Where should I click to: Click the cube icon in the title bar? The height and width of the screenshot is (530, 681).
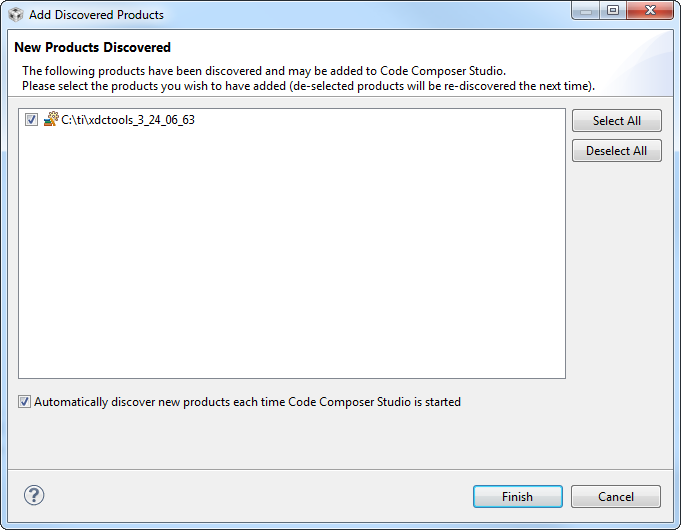[x=16, y=14]
